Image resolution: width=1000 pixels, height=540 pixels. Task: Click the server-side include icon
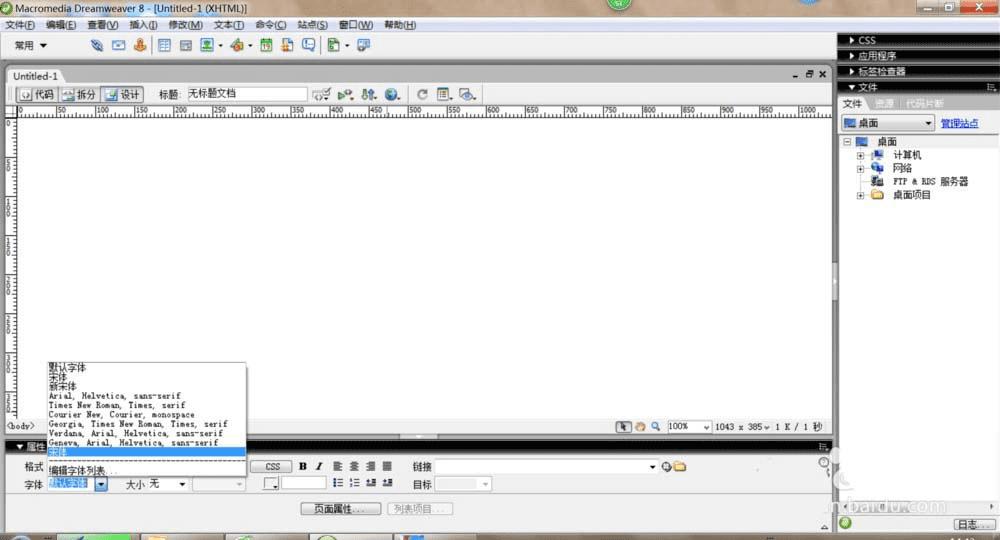pos(287,45)
